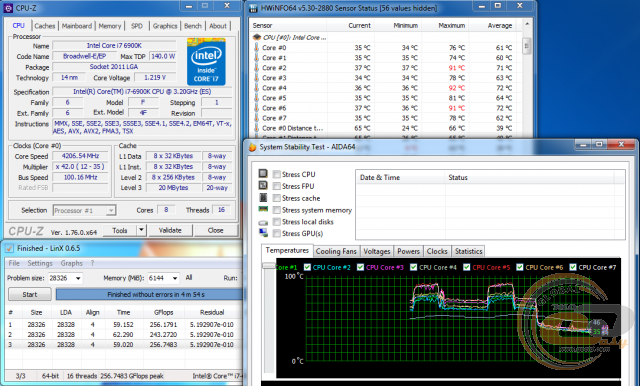Open the Graphics tab in CPU-Z
Image resolution: width=640 pixels, height=386 pixels.
tap(165, 26)
